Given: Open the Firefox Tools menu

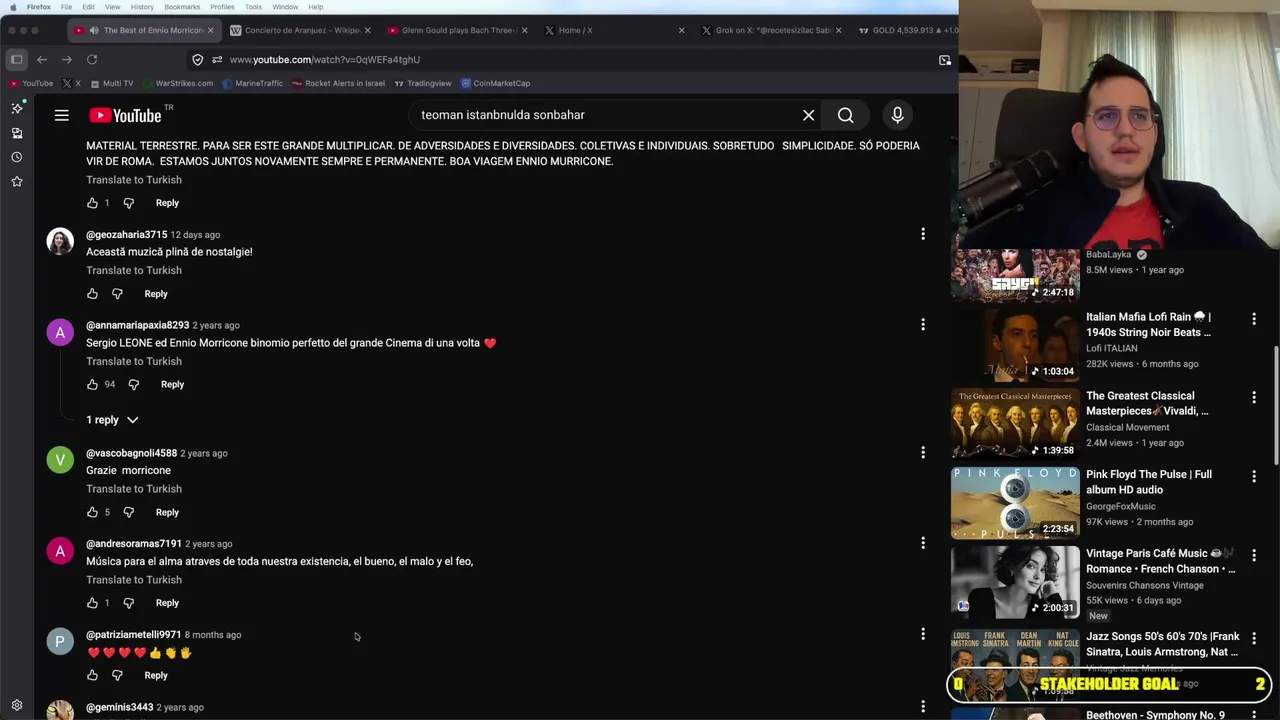Looking at the screenshot, I should pyautogui.click(x=254, y=7).
